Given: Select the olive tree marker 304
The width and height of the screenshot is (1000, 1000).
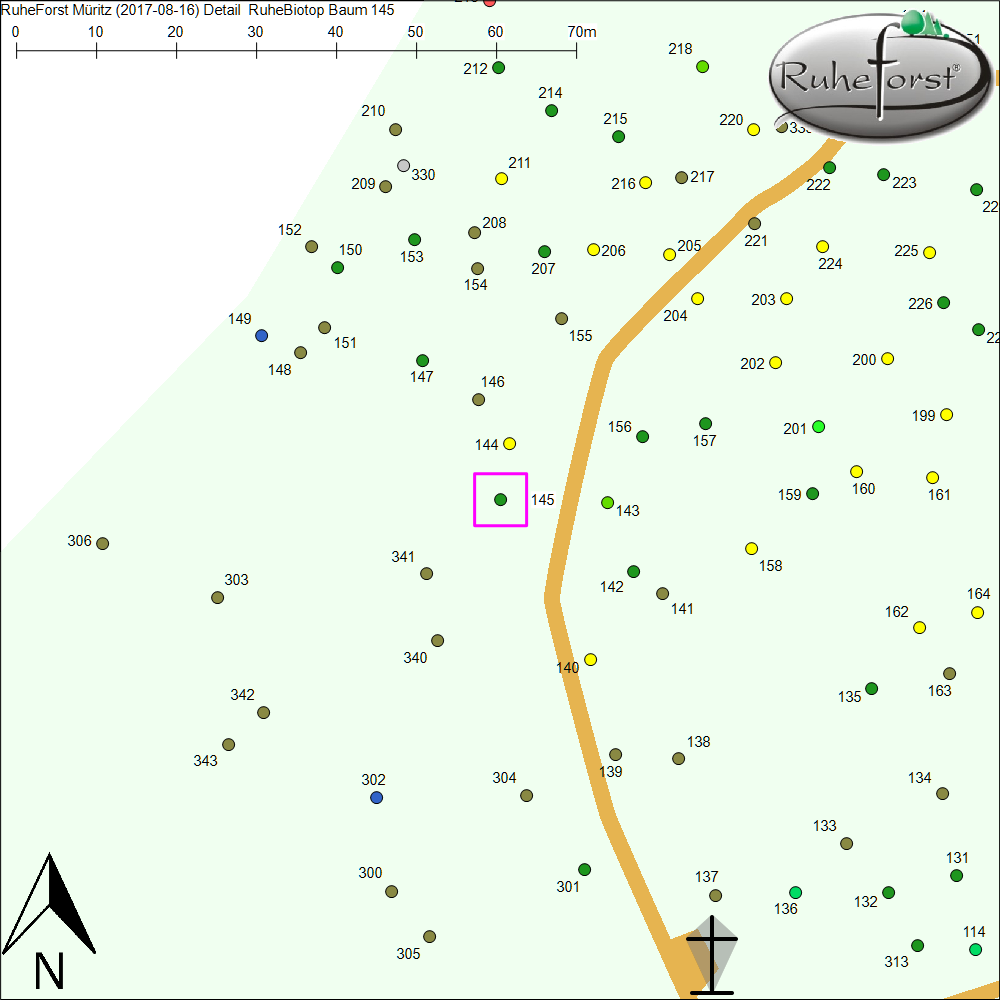Looking at the screenshot, I should pos(526,795).
